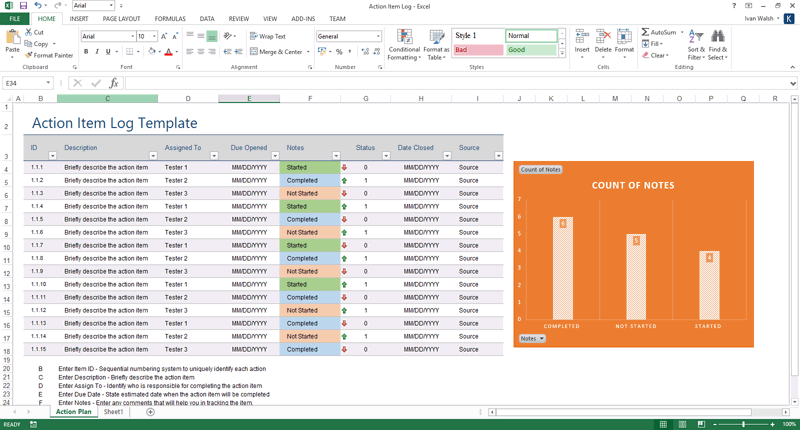The height and width of the screenshot is (430, 800).
Task: Open the Sheet1 worksheet tab
Action: (x=113, y=412)
